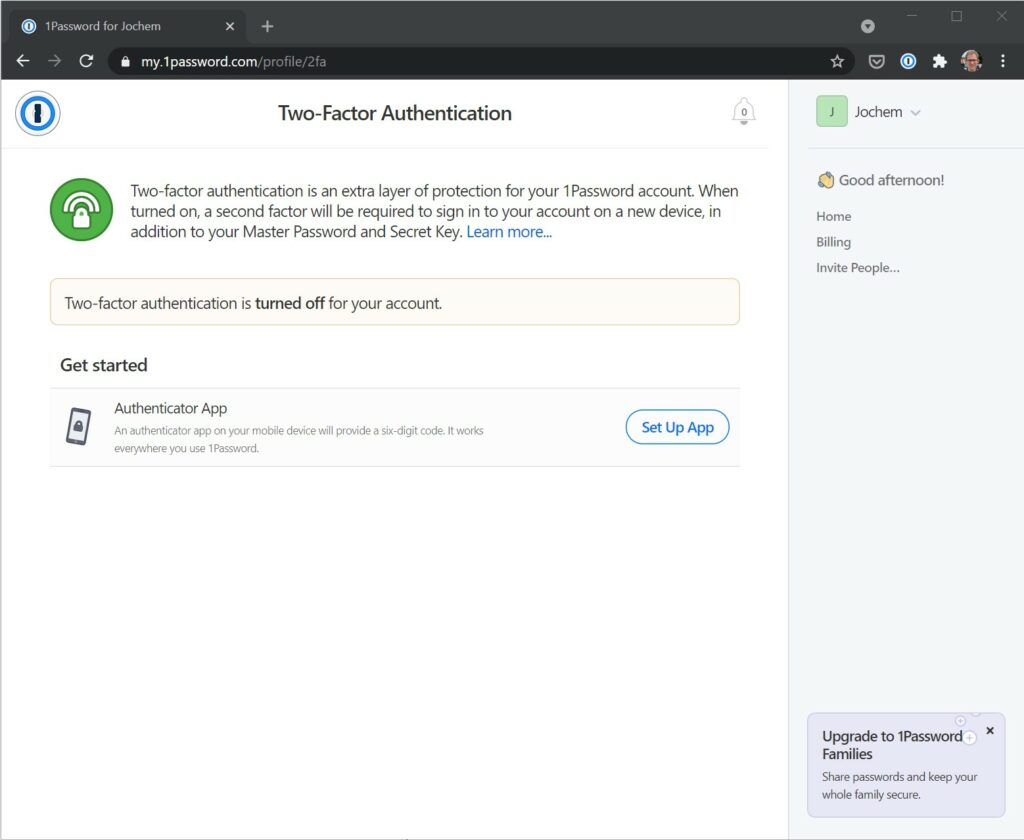Expand the Jochem account dropdown chevron
This screenshot has width=1024, height=840.
click(x=916, y=113)
